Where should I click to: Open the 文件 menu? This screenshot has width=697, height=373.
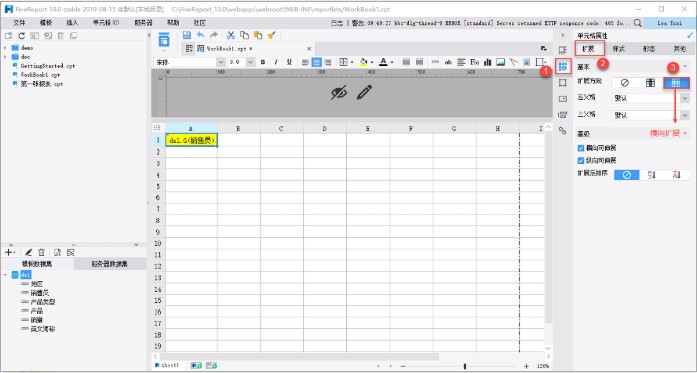click(x=19, y=23)
